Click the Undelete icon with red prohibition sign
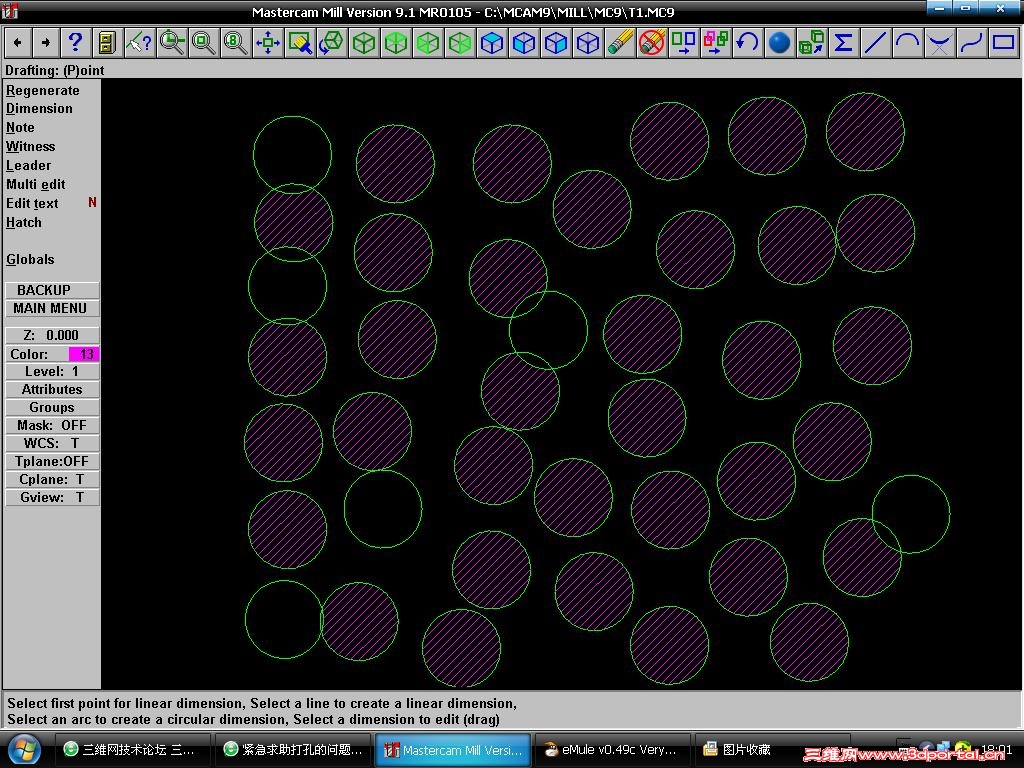 [x=652, y=43]
